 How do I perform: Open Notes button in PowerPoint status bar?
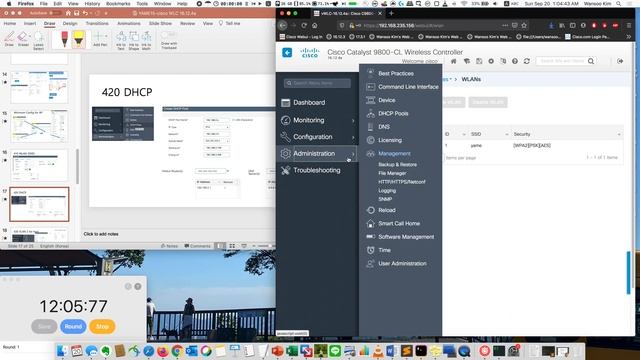(169, 246)
